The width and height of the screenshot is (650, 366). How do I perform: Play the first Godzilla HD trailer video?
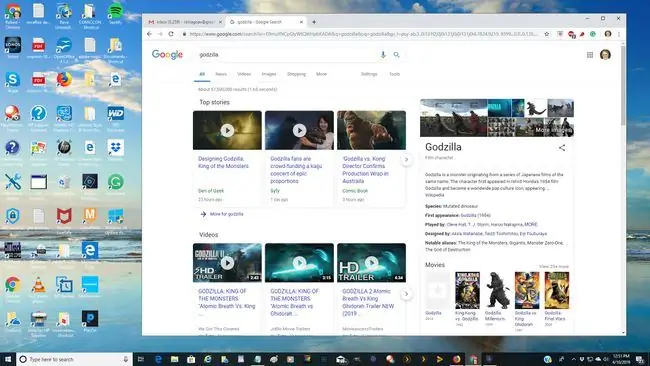click(x=227, y=263)
